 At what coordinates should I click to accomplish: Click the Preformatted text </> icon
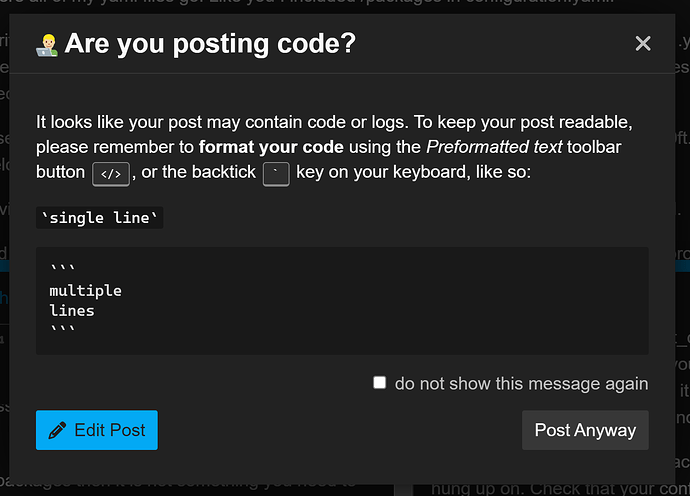(x=111, y=172)
